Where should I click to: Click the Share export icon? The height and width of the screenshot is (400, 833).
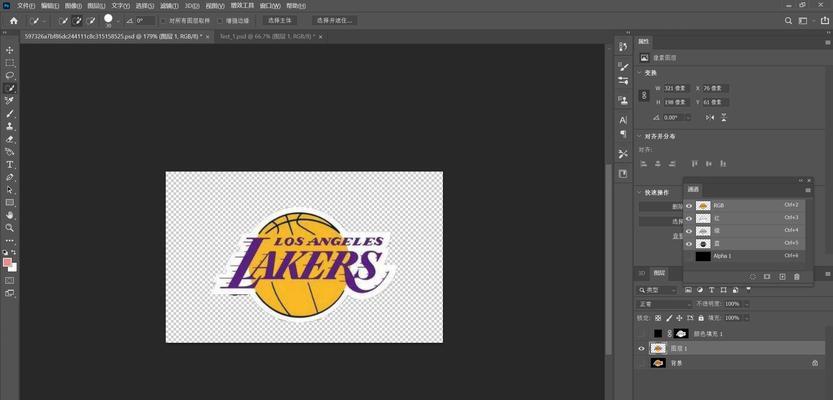pos(824,21)
